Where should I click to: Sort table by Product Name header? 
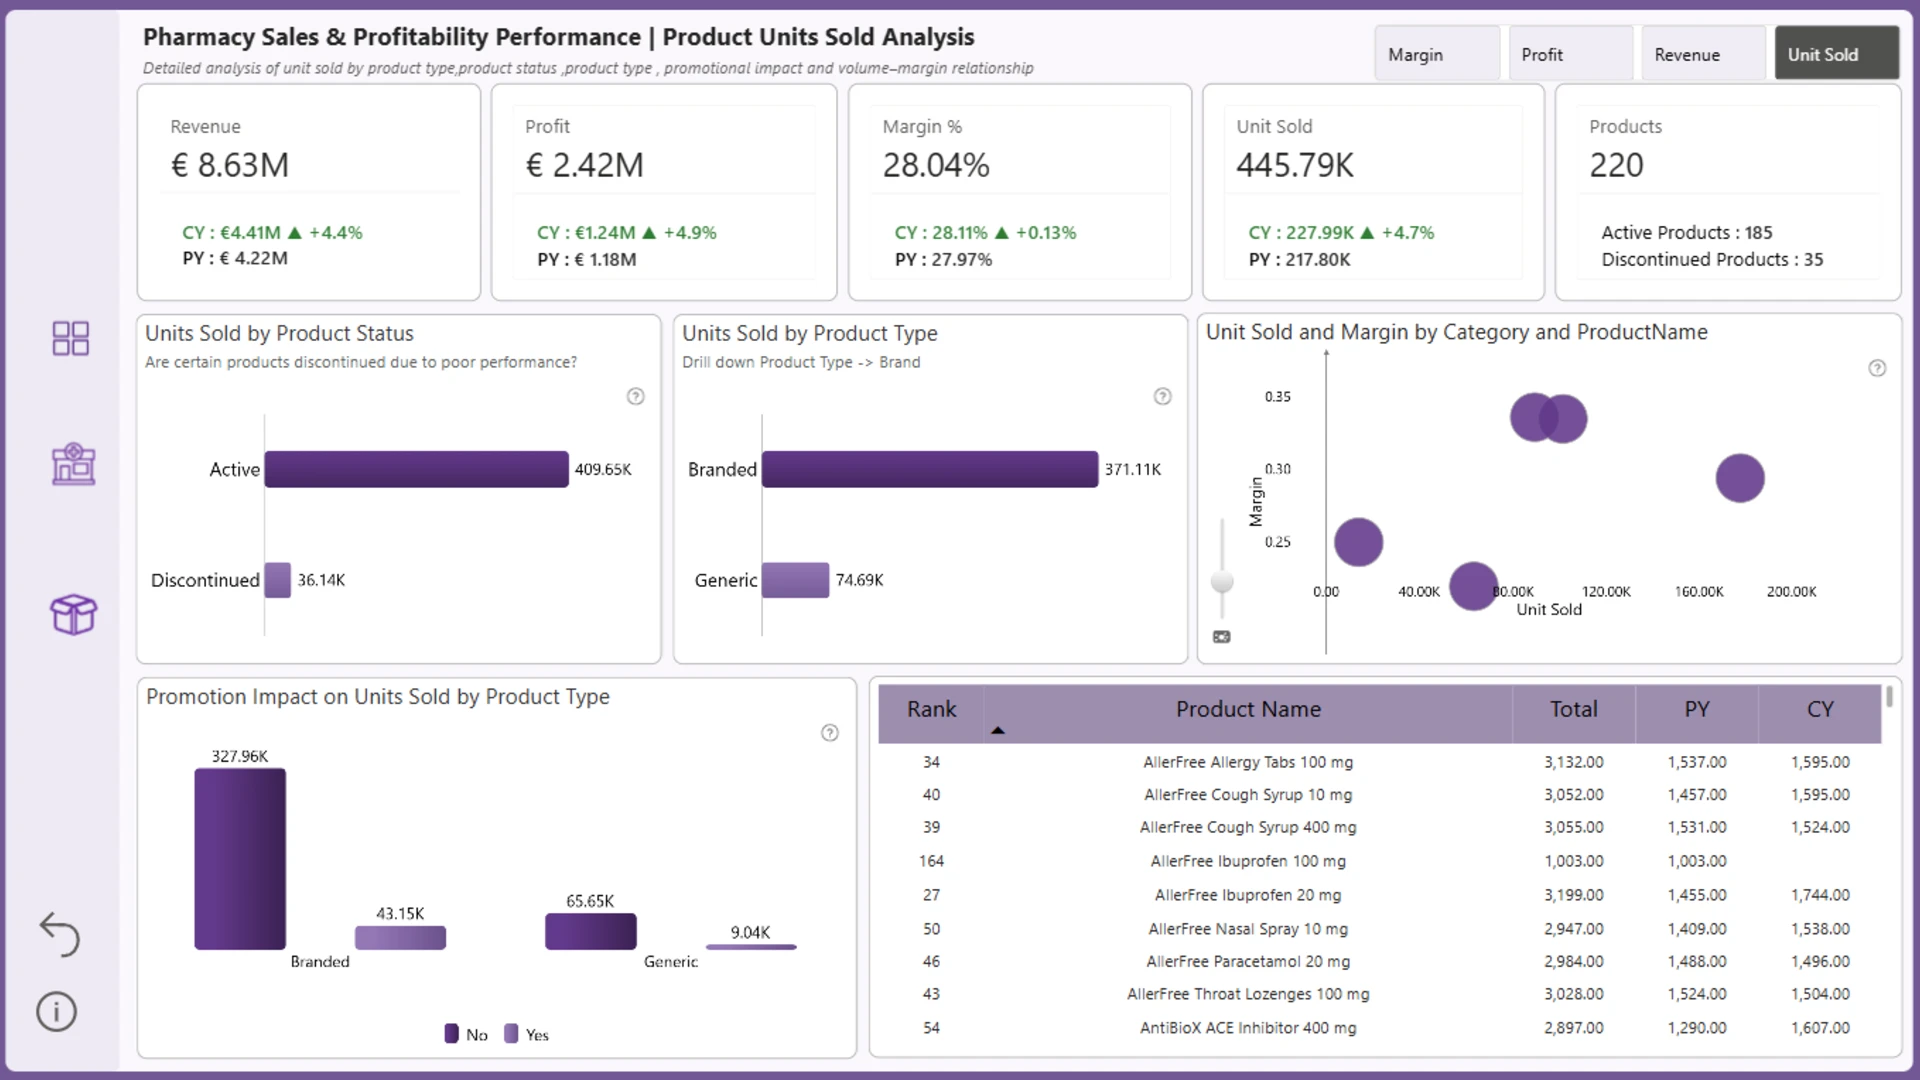pyautogui.click(x=1248, y=710)
